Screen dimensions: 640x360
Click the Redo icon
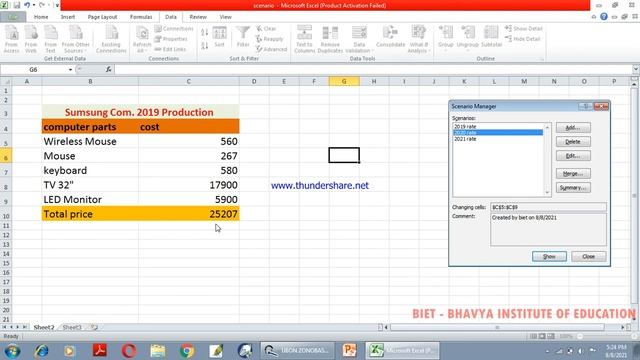click(x=42, y=5)
